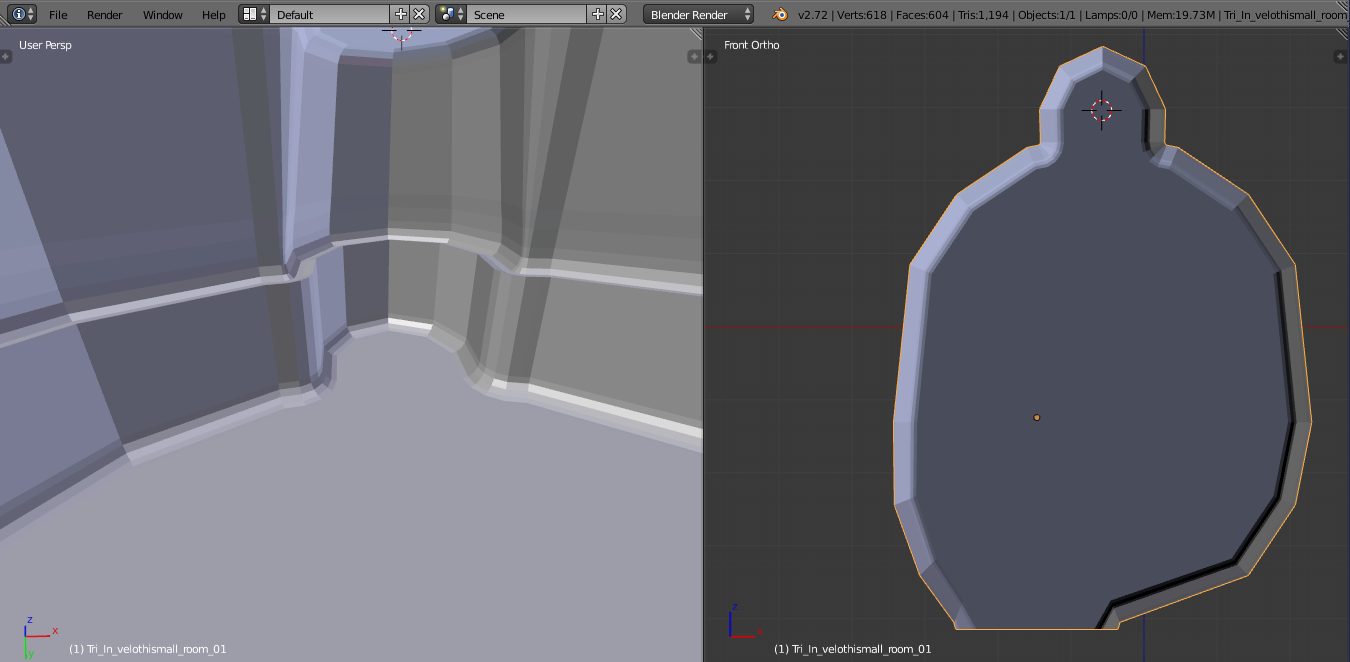Browse scenes with the scene icon

pyautogui.click(x=452, y=14)
